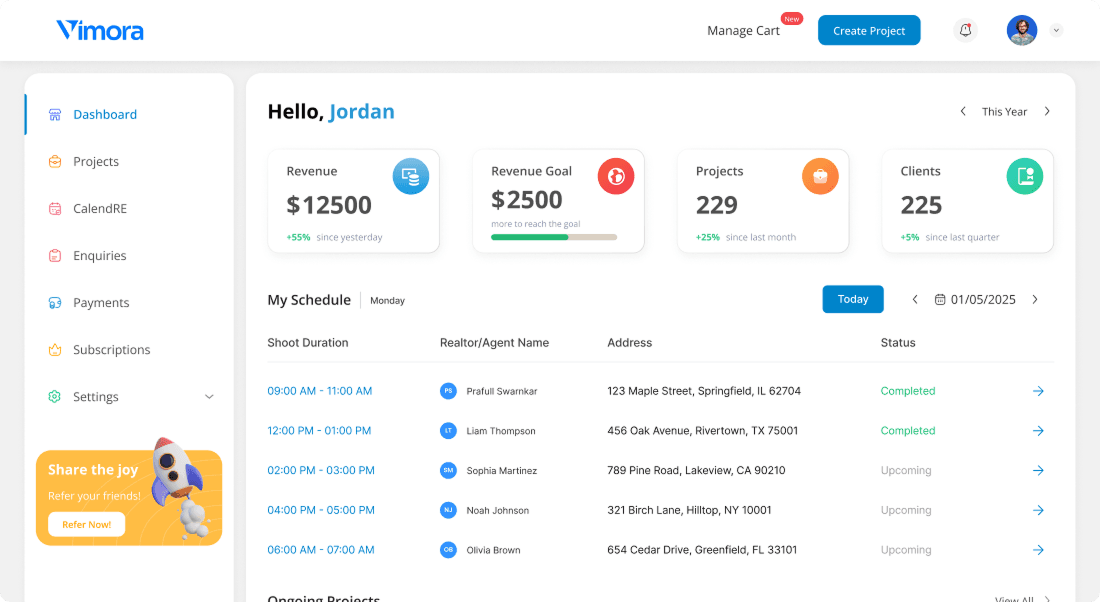Viewport: 1100px width, 602px height.
Task: Select the This Year period label
Action: pyautogui.click(x=1004, y=112)
